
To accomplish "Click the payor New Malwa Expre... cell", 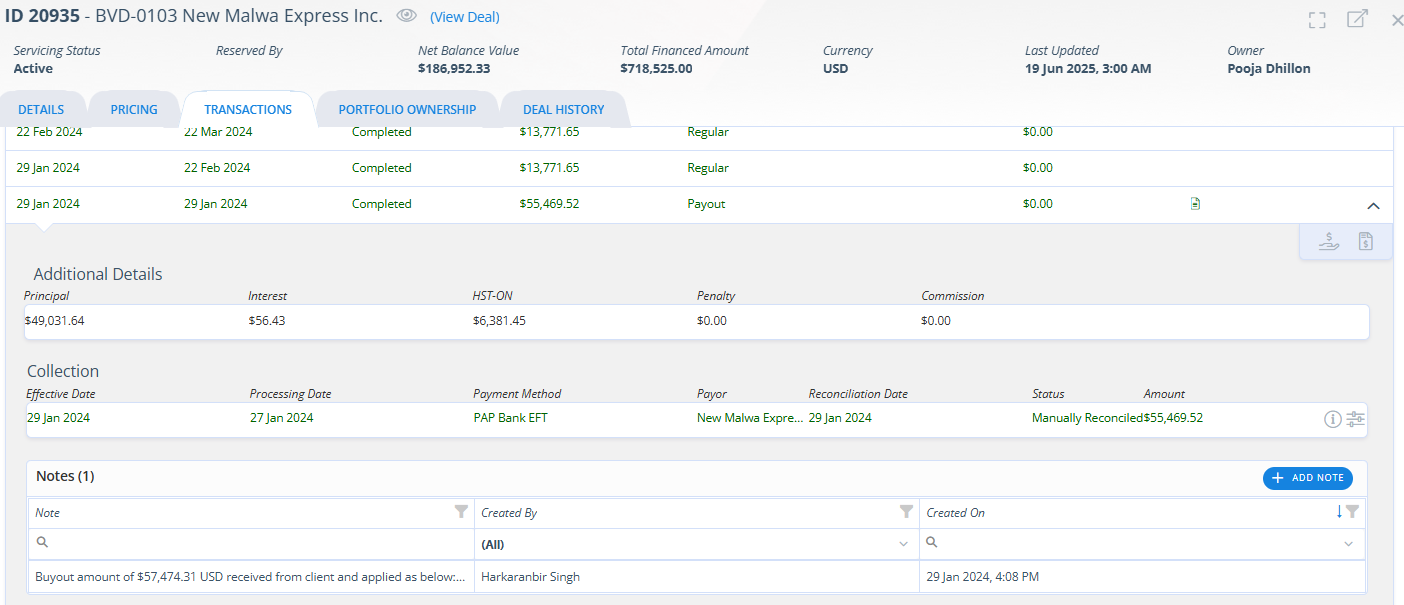I will pos(749,418).
